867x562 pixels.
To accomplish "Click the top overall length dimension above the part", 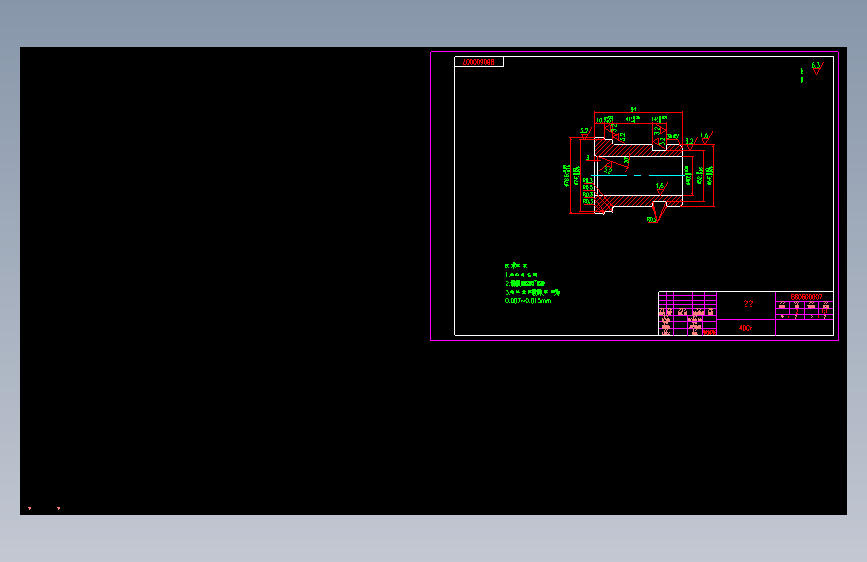I will click(634, 110).
